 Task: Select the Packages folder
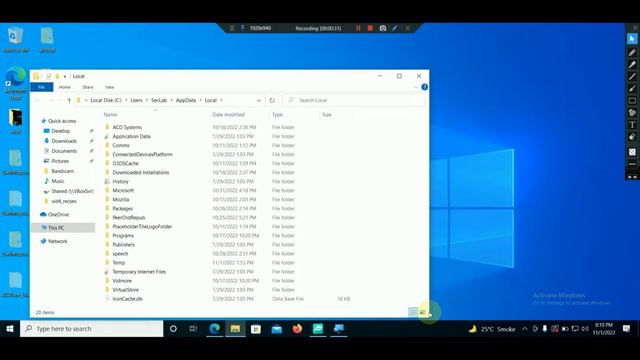(x=122, y=209)
